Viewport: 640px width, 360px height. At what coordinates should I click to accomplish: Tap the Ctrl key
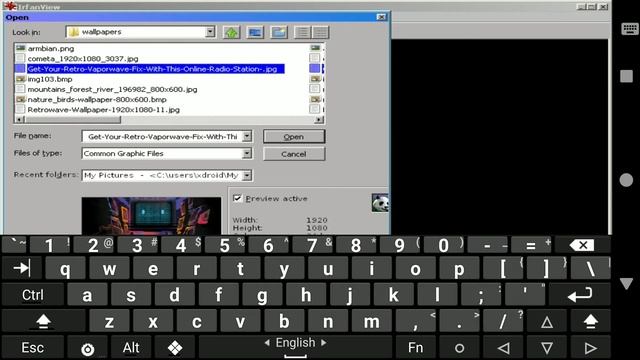33,295
